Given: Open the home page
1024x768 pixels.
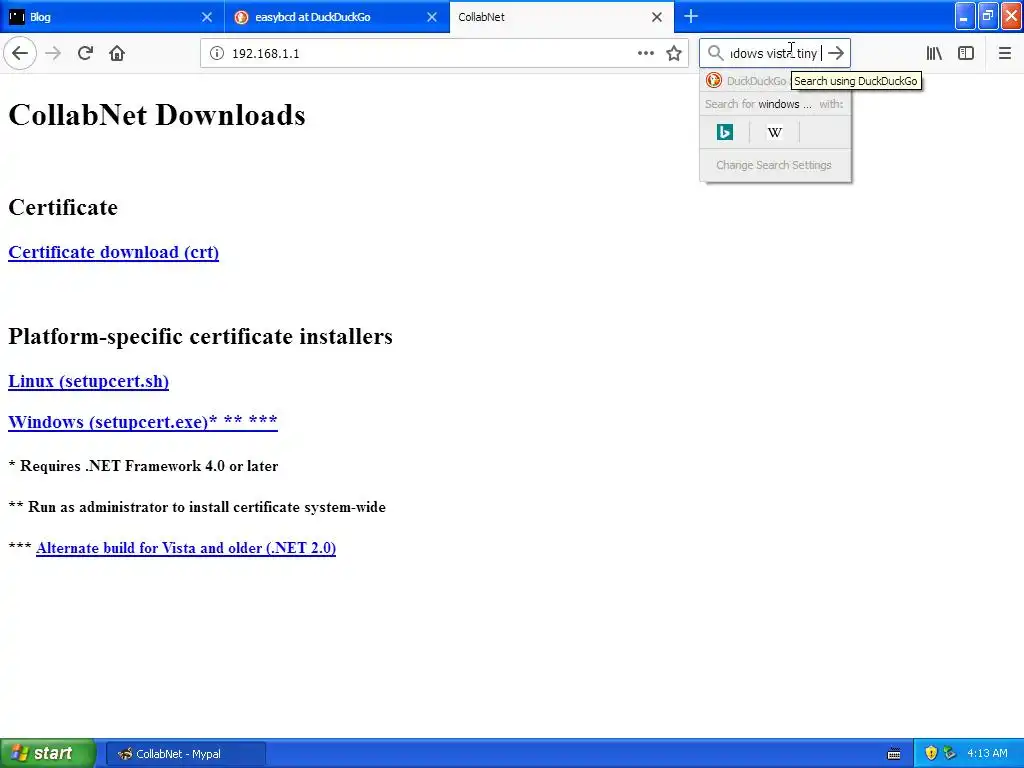Looking at the screenshot, I should tap(117, 53).
